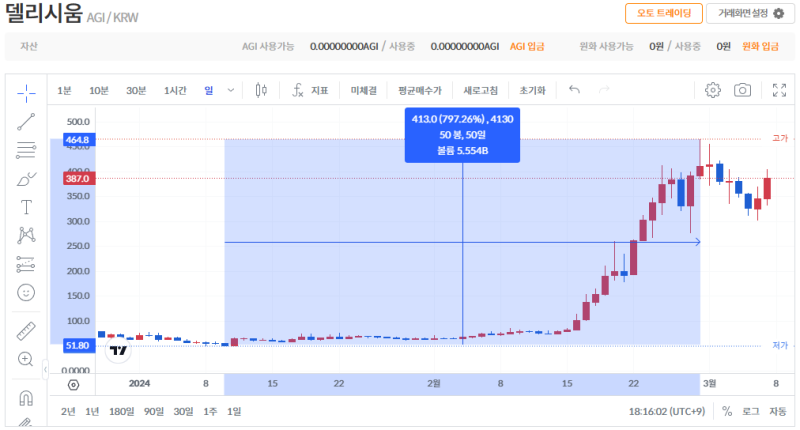Select the 1분 interval
800x430 pixels.
(64, 90)
